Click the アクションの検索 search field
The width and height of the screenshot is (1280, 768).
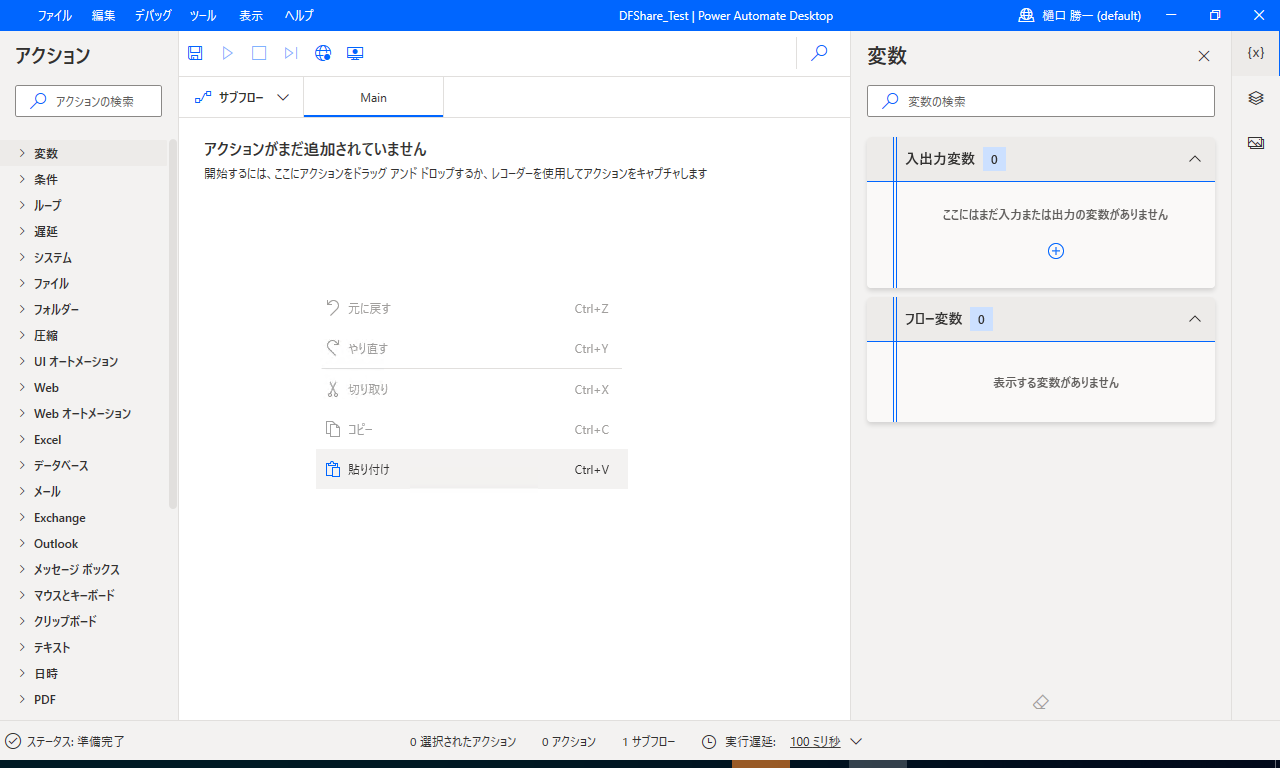[89, 101]
